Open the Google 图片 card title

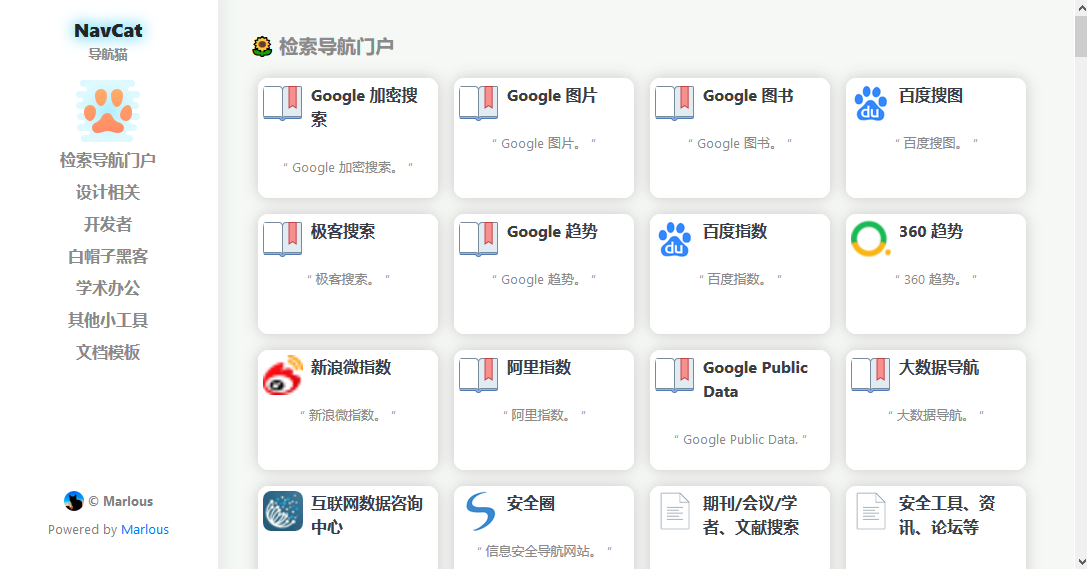click(x=552, y=96)
